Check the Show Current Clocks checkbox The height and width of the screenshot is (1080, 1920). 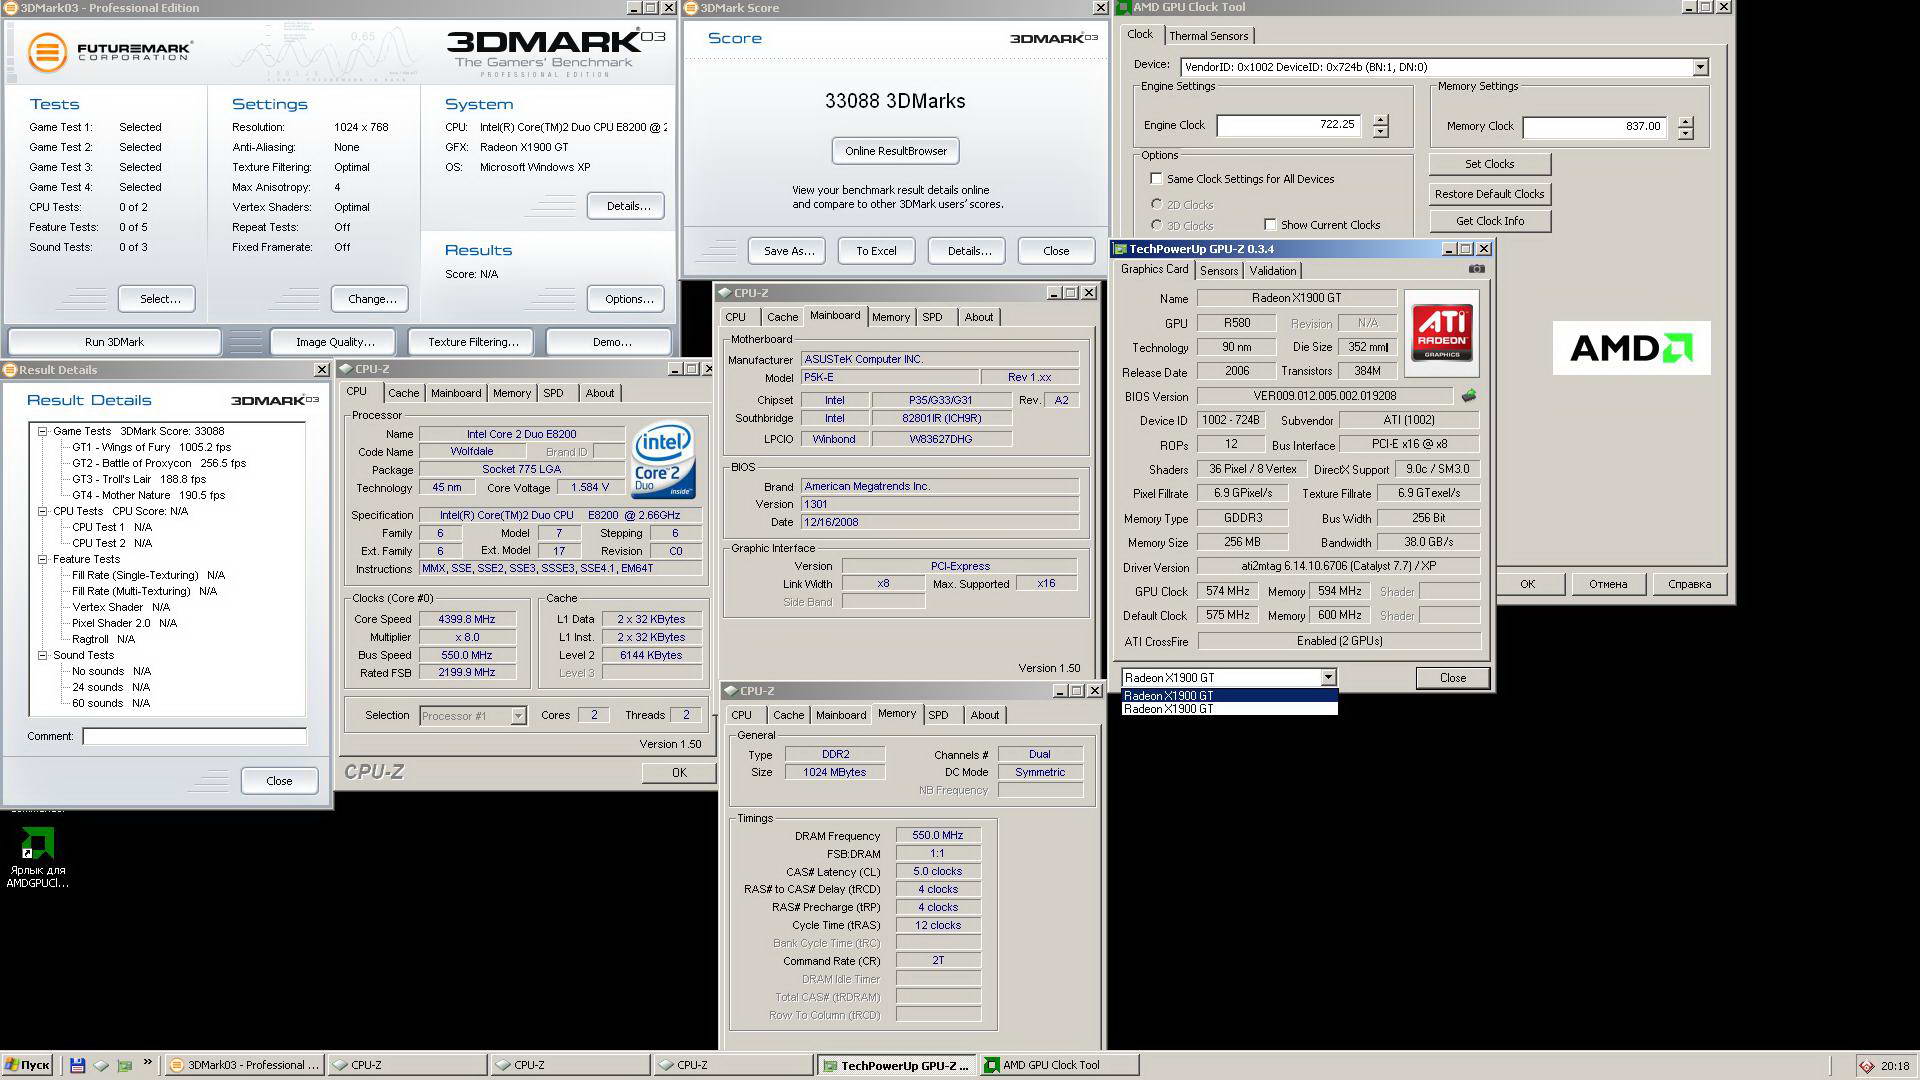[1270, 225]
